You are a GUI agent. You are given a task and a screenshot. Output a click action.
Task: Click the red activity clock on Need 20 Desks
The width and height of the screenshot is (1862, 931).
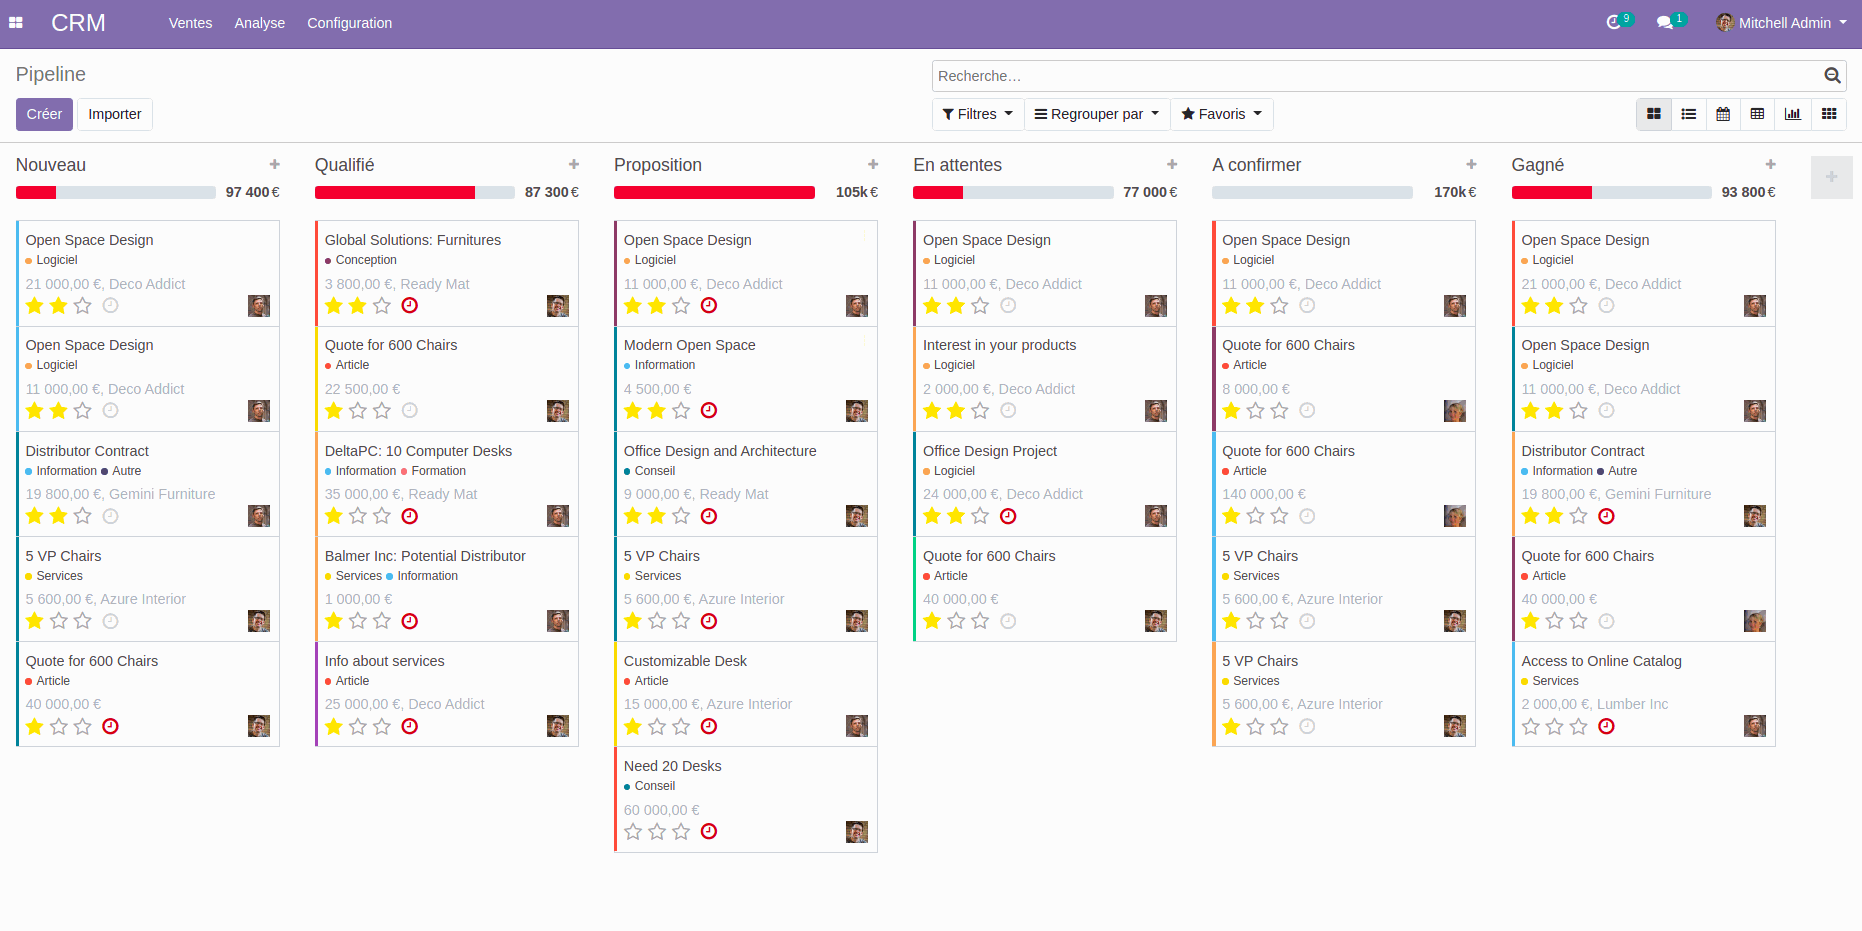[x=709, y=831]
